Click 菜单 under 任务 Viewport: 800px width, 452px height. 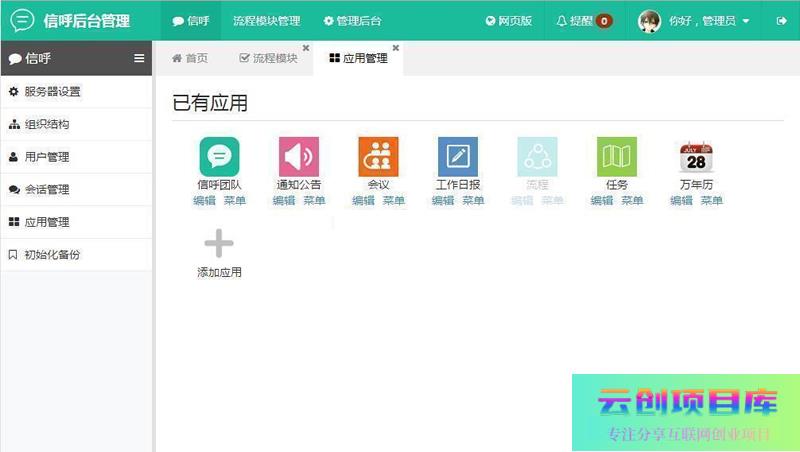632,200
